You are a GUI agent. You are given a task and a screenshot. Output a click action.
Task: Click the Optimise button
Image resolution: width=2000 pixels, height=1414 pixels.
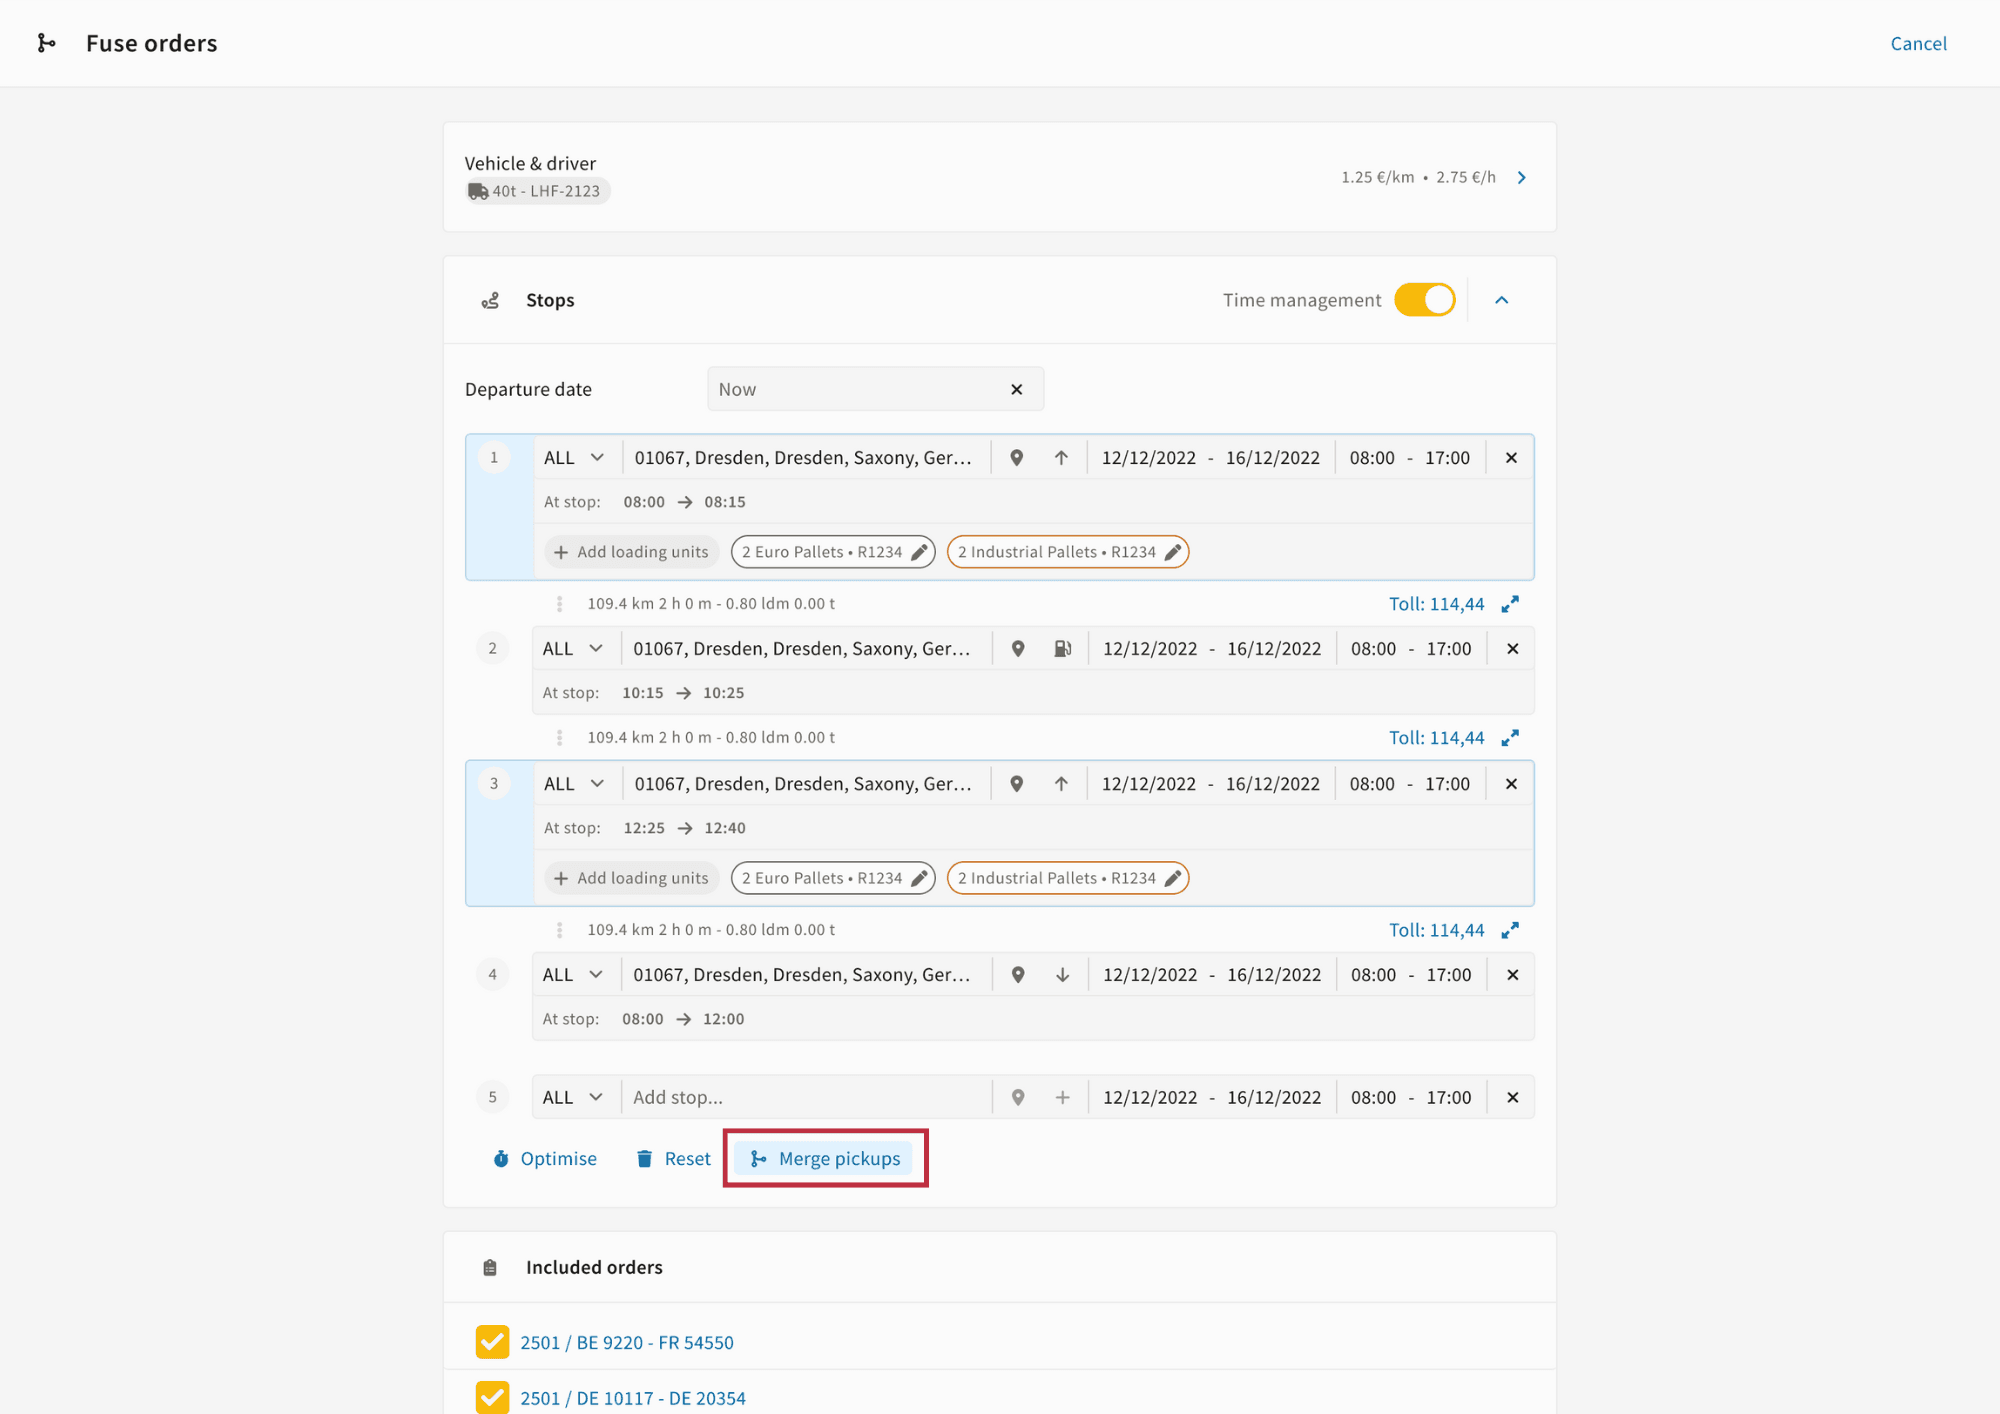pyautogui.click(x=545, y=1159)
